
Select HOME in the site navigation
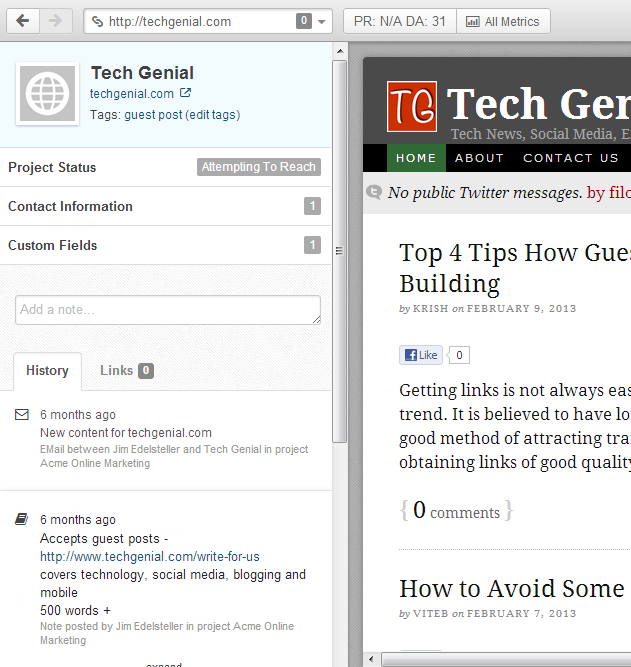point(416,158)
